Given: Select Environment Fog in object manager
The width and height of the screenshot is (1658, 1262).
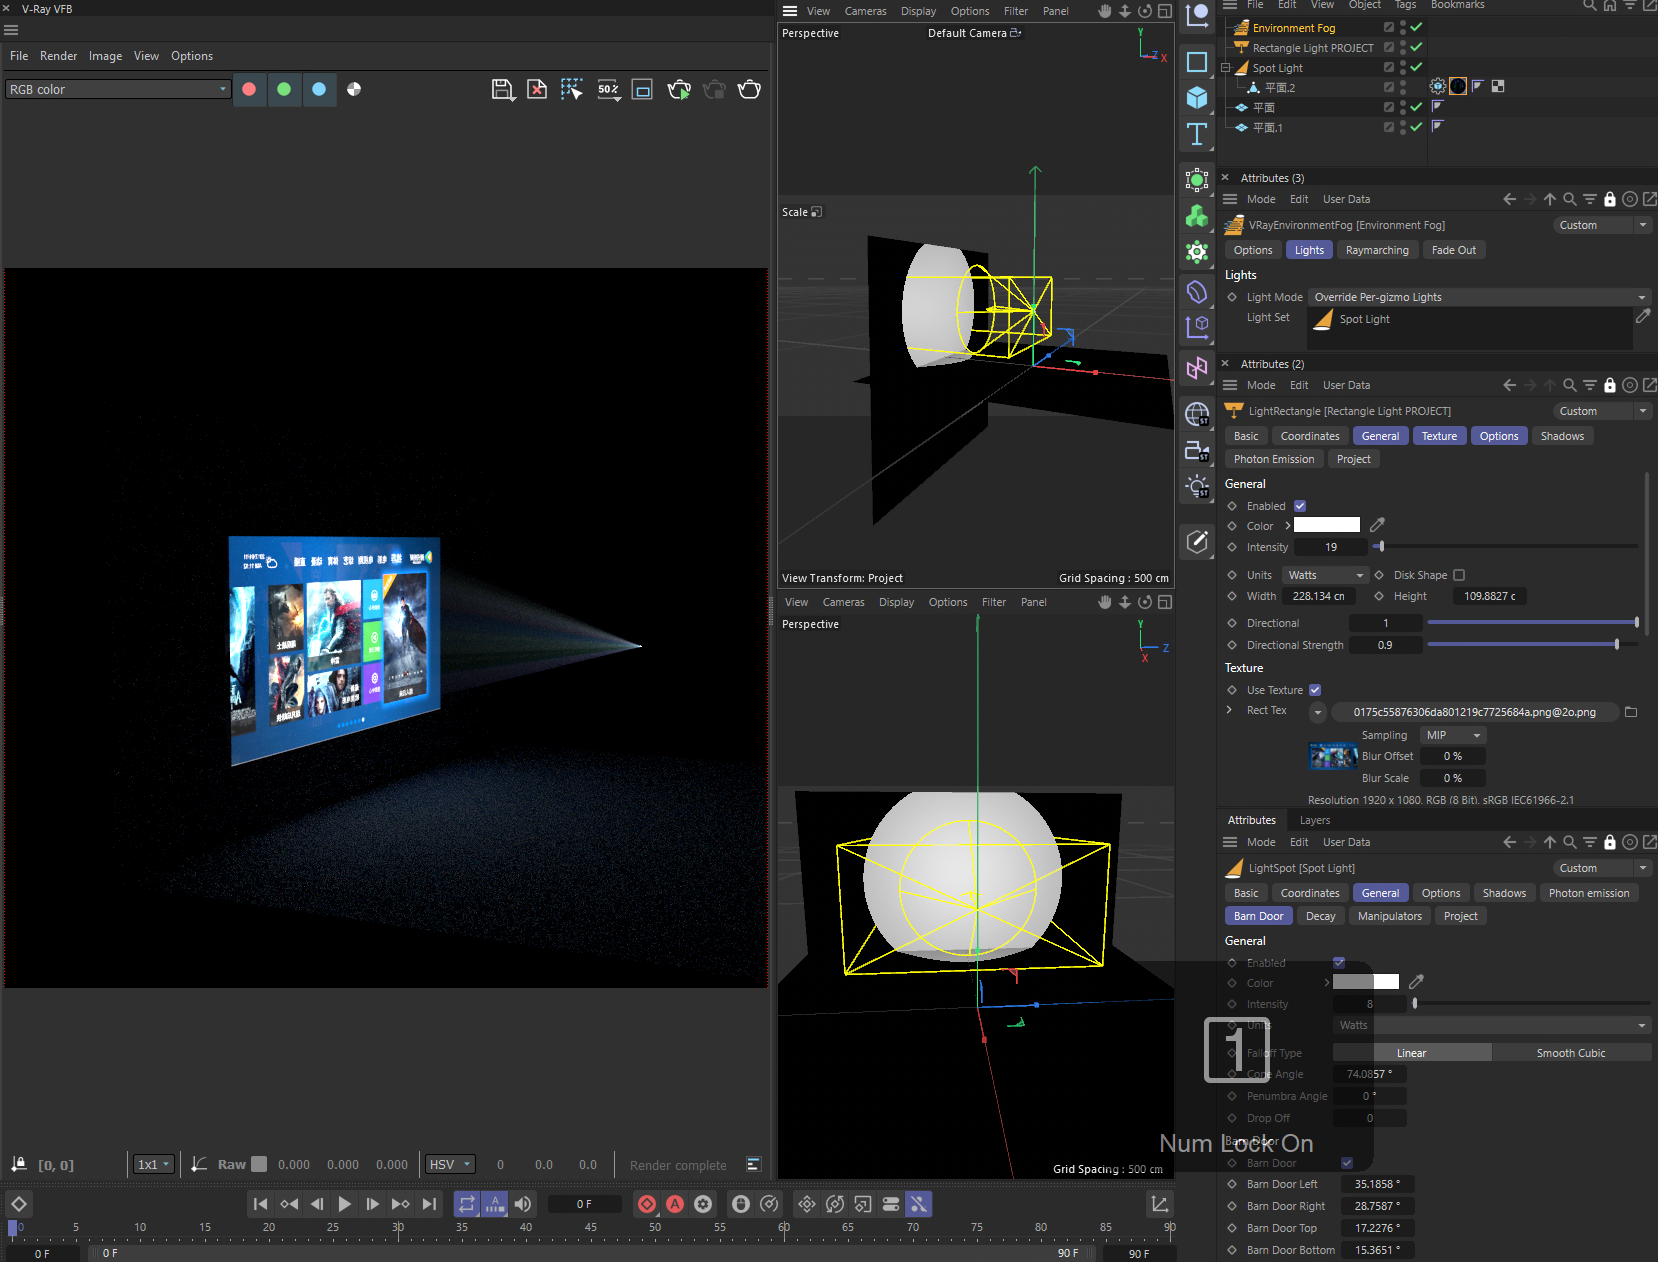Looking at the screenshot, I should click(x=1293, y=28).
